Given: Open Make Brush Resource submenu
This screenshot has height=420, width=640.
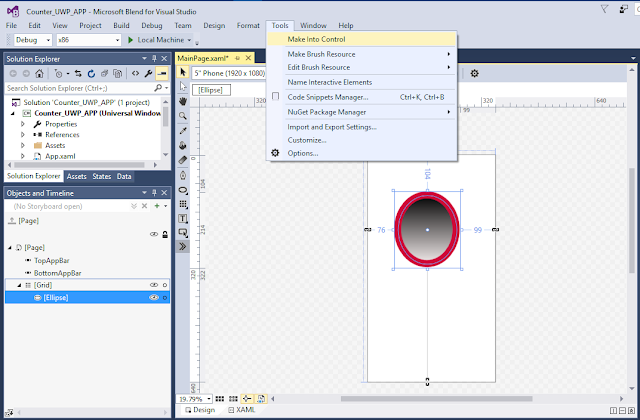Looking at the screenshot, I should 362,54.
